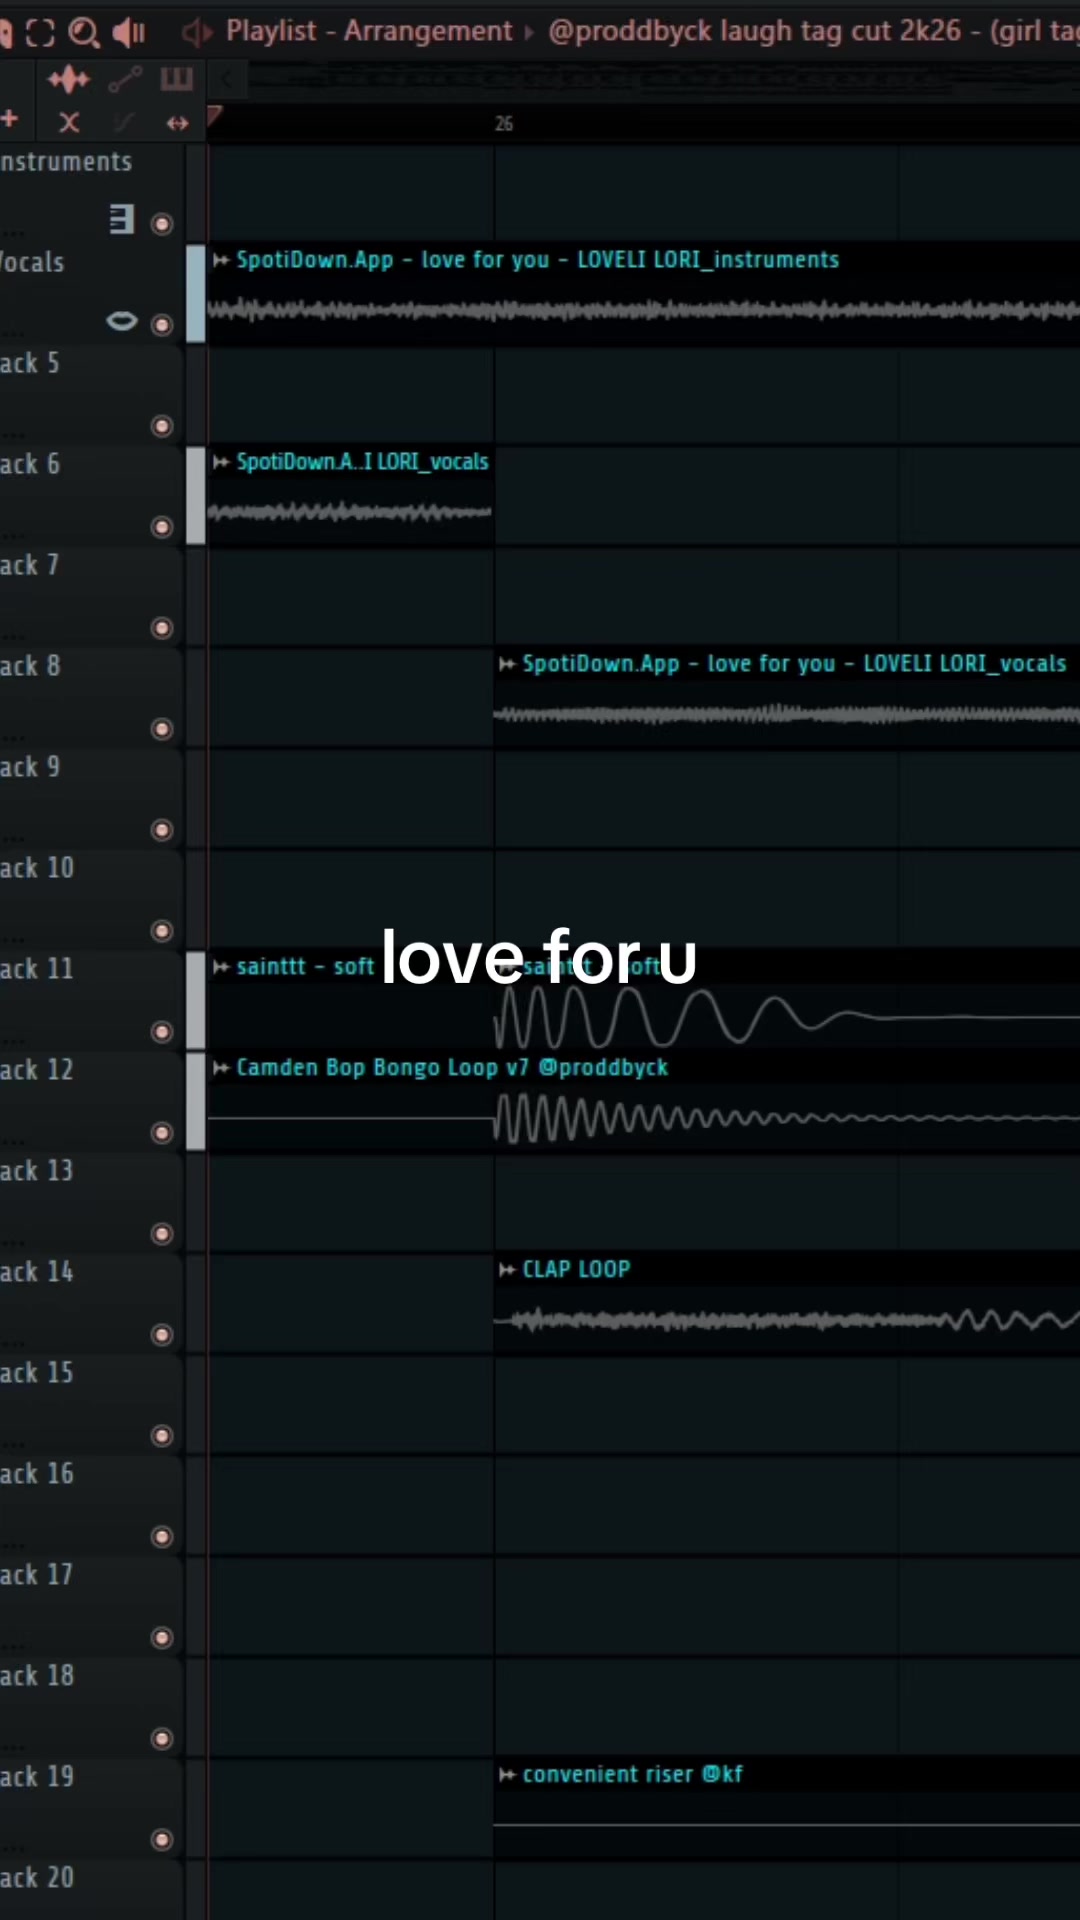Viewport: 1080px width, 1920px height.
Task: Select the CLAP LOOP audio waveform
Action: tap(786, 1321)
